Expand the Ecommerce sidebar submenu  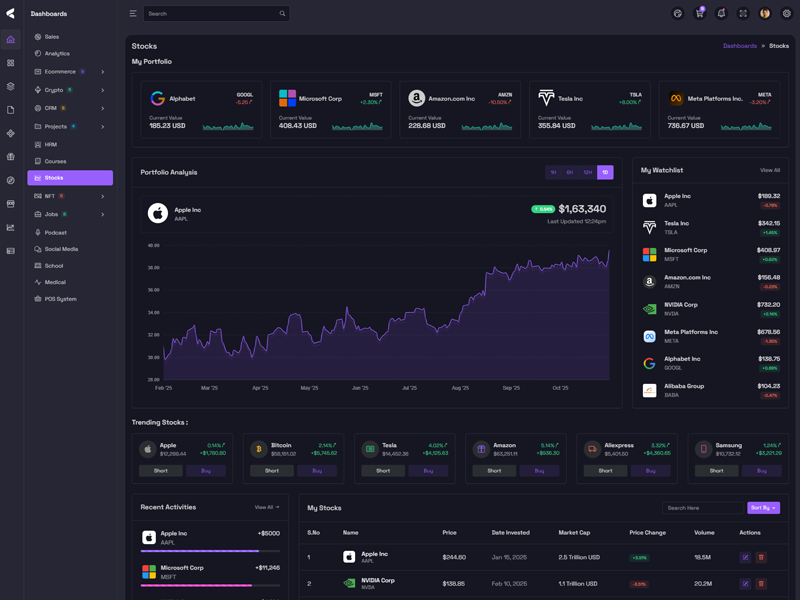coord(102,72)
